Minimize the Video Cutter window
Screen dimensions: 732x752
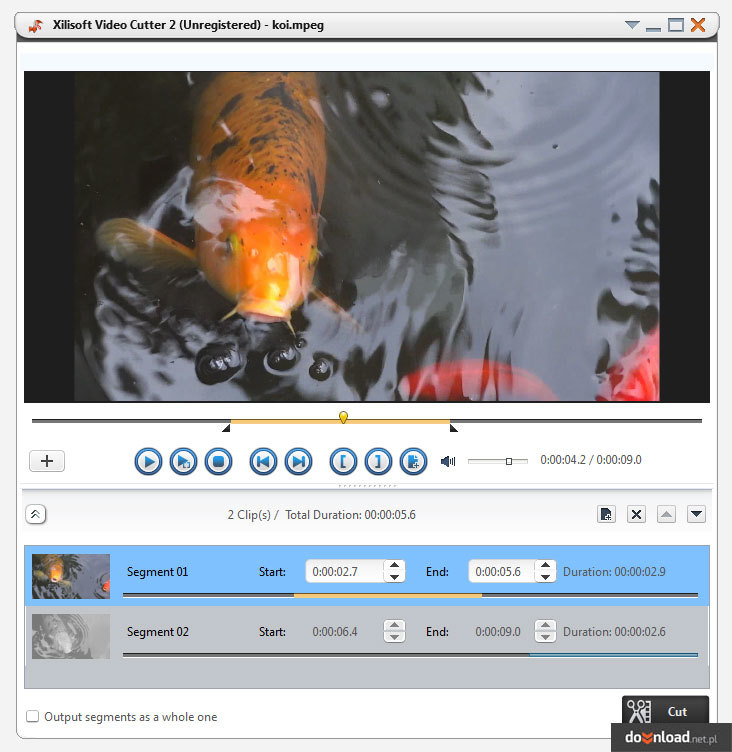653,28
